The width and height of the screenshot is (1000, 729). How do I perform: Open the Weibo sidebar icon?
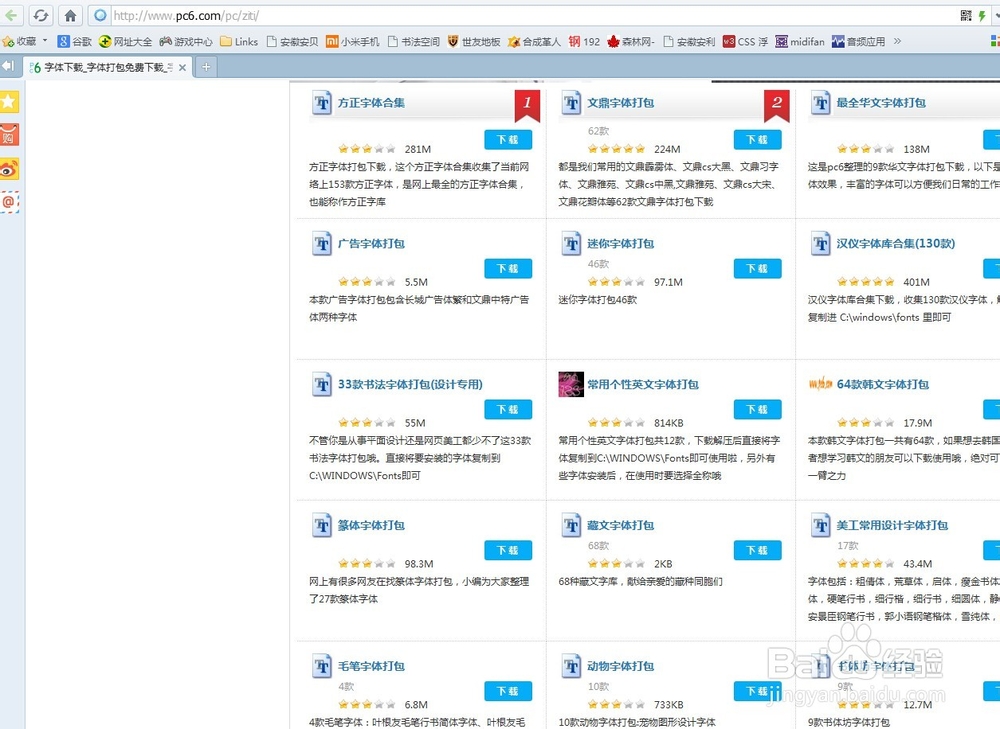pos(9,169)
